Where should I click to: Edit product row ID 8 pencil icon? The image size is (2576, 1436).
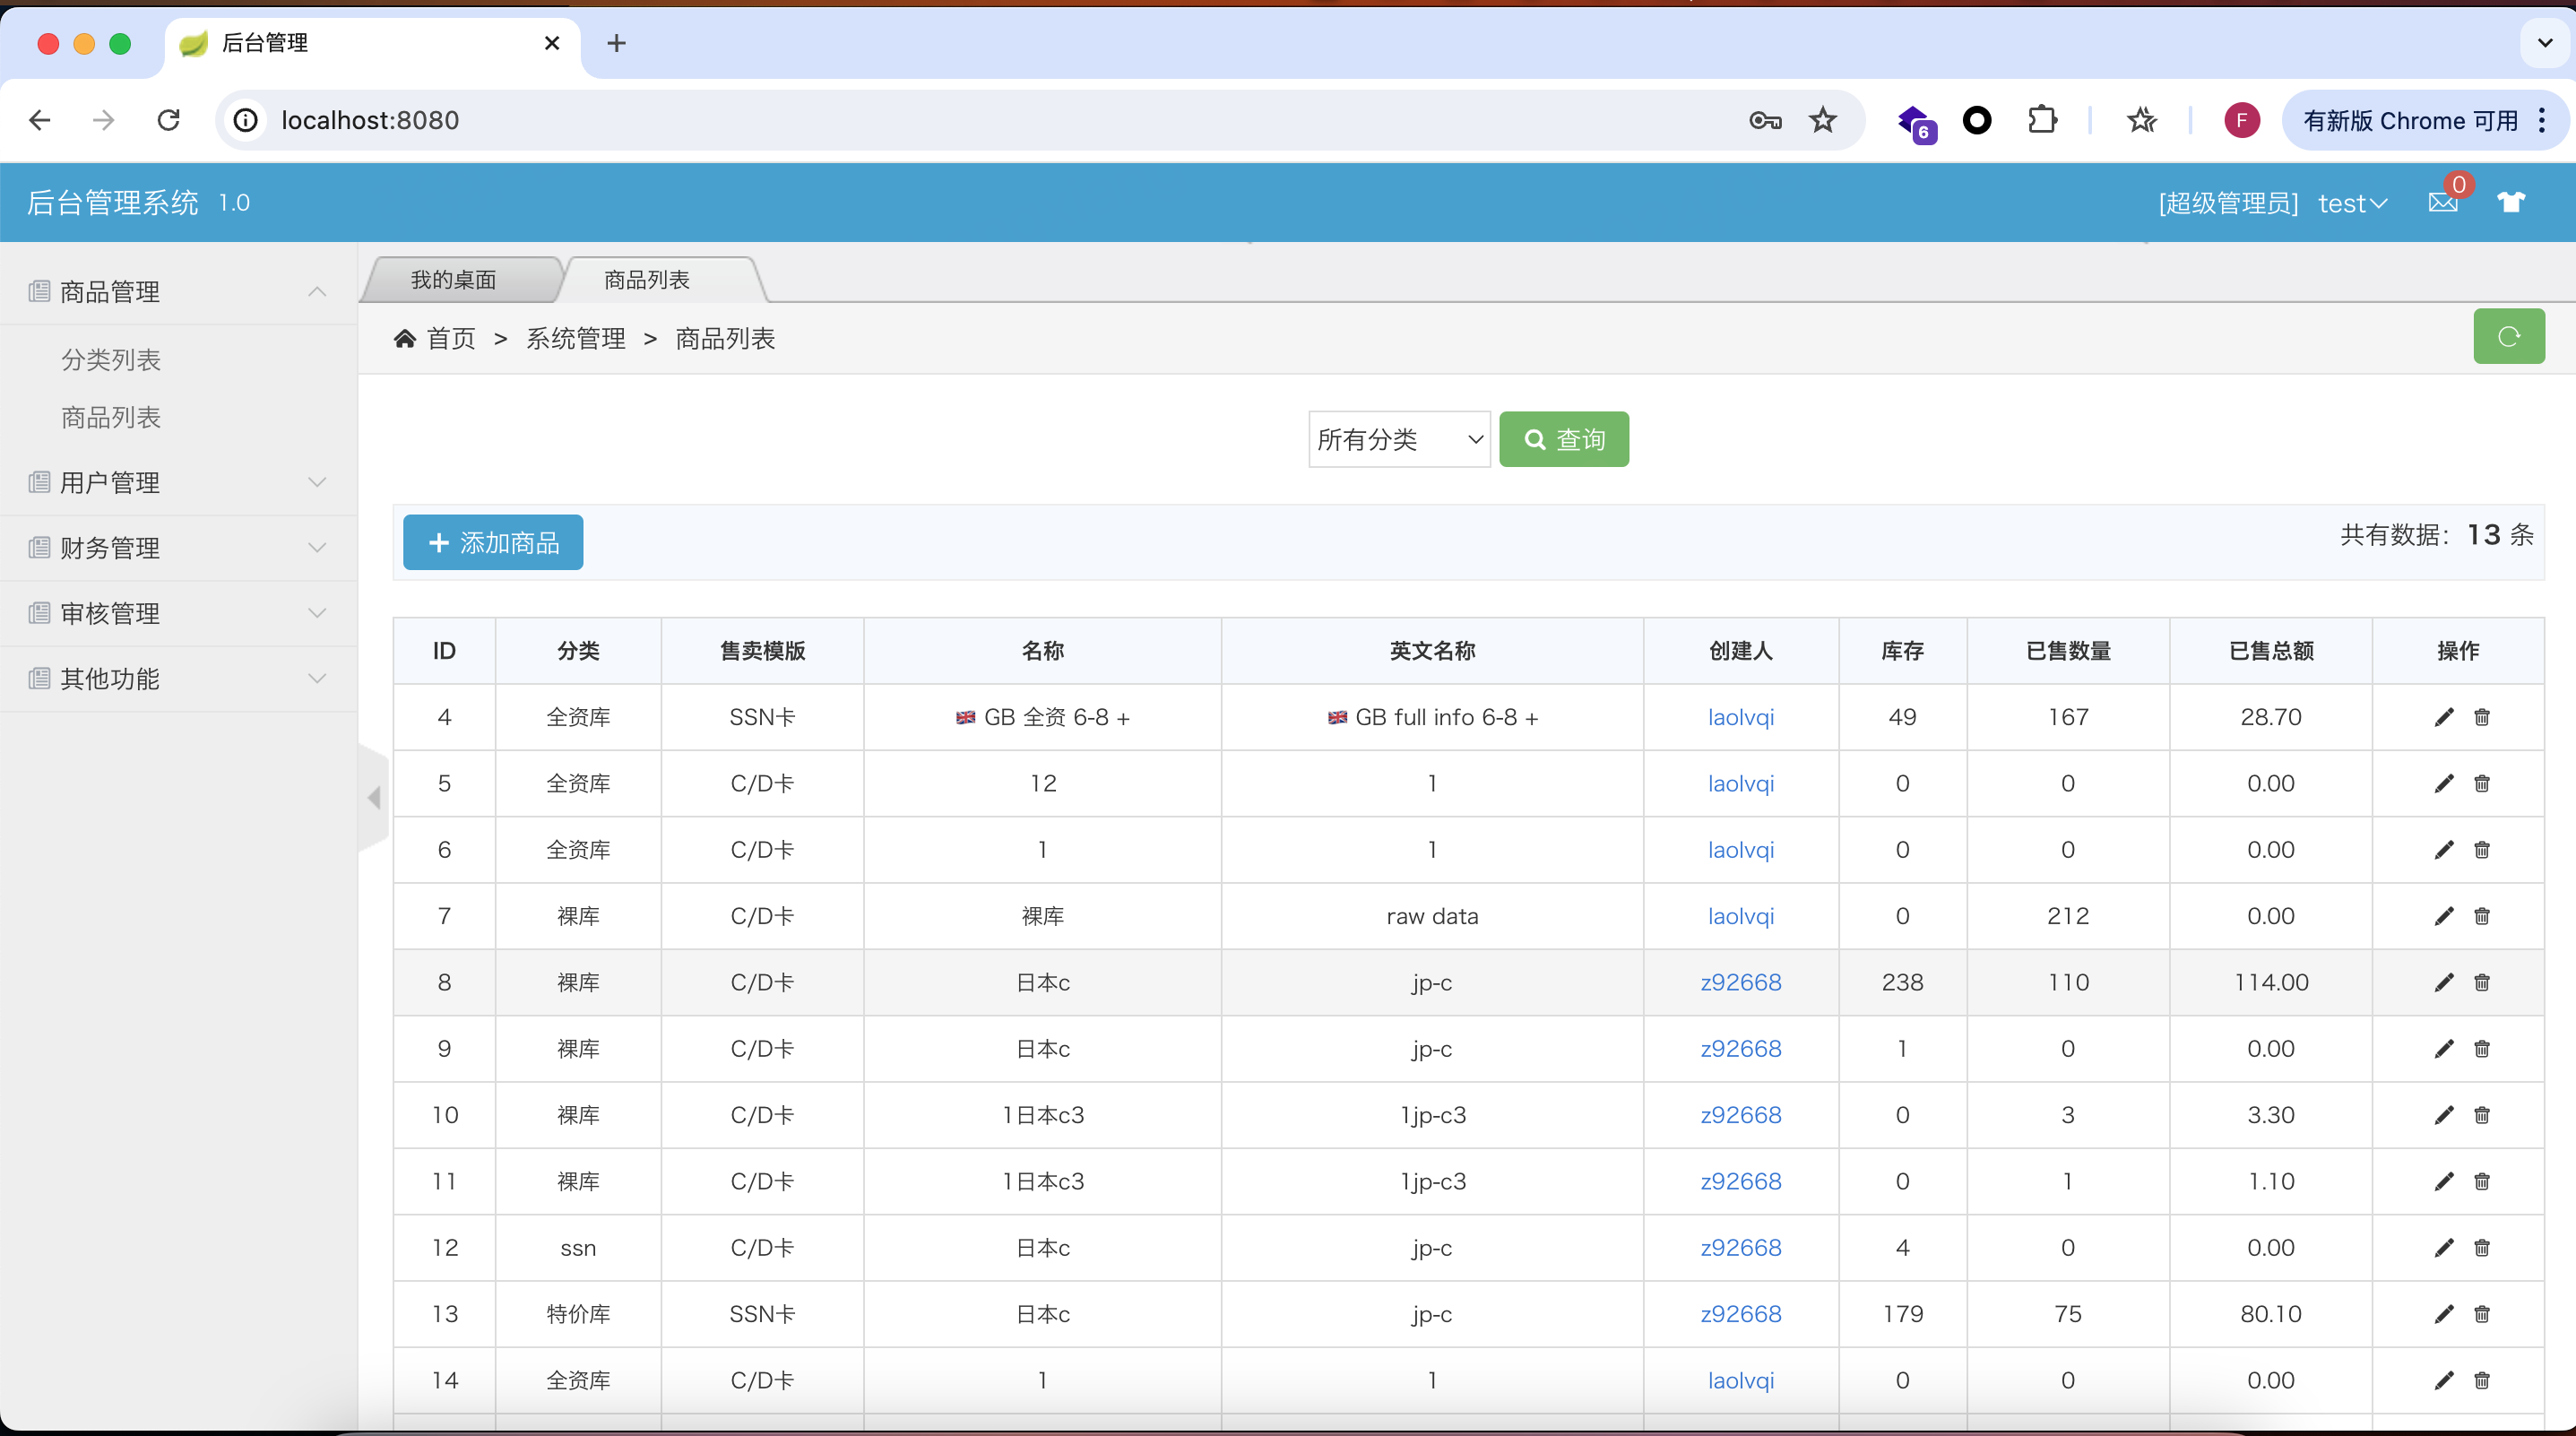pyautogui.click(x=2443, y=982)
